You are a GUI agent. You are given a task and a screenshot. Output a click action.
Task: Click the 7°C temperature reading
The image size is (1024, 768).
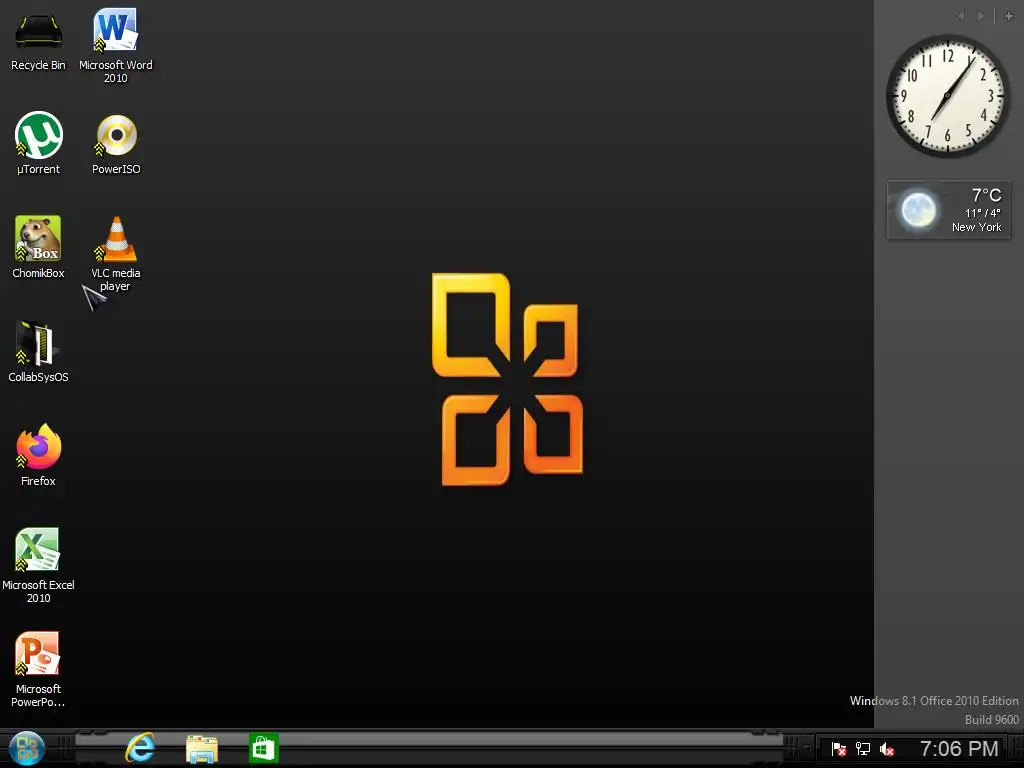coord(986,195)
